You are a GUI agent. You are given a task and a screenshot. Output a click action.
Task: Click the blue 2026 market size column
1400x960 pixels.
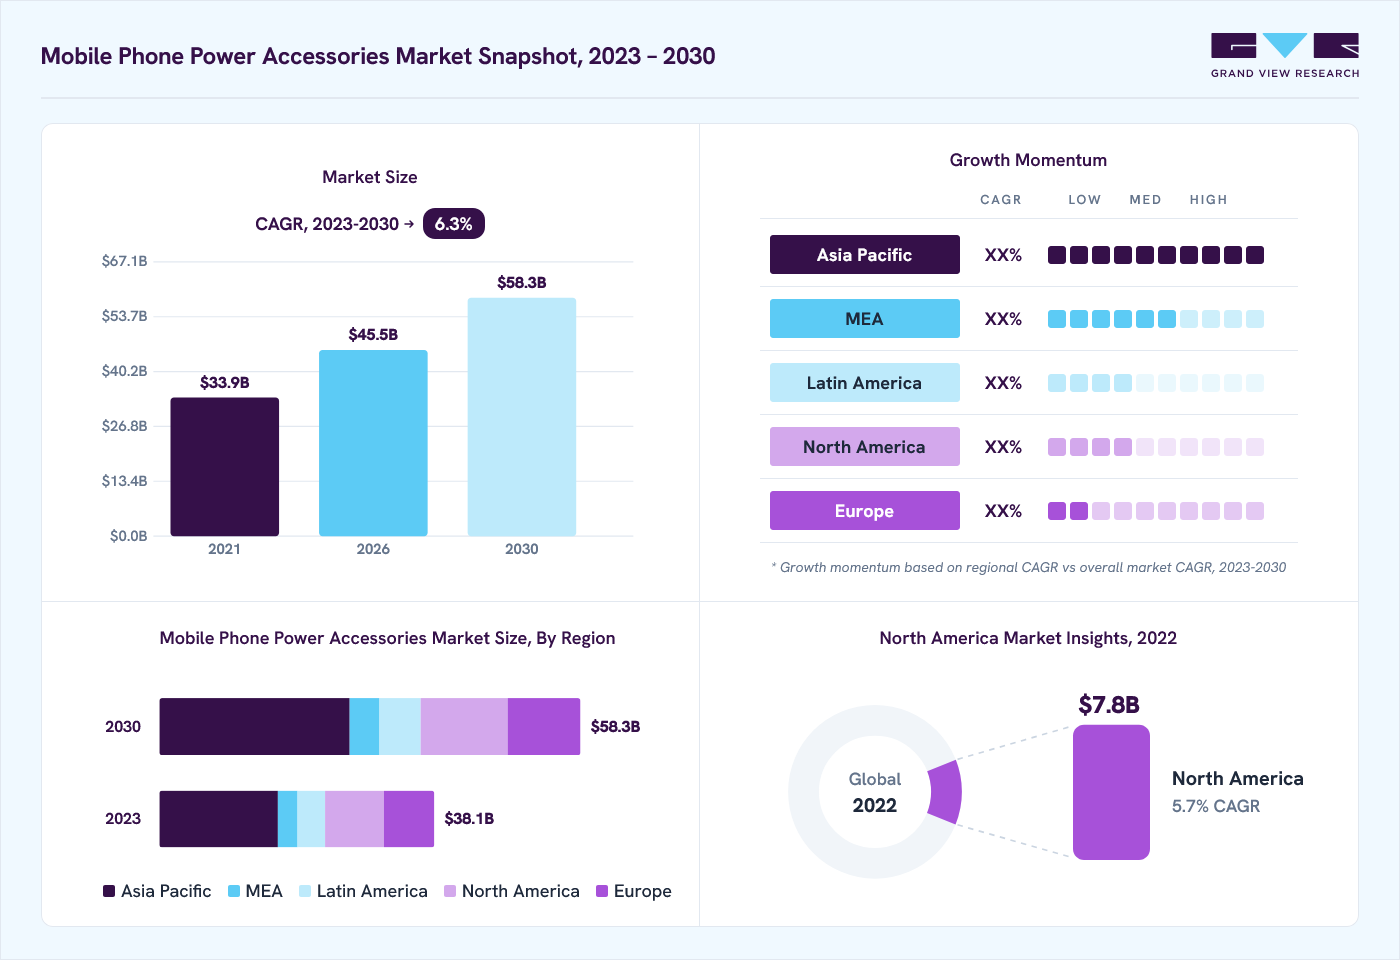(373, 443)
